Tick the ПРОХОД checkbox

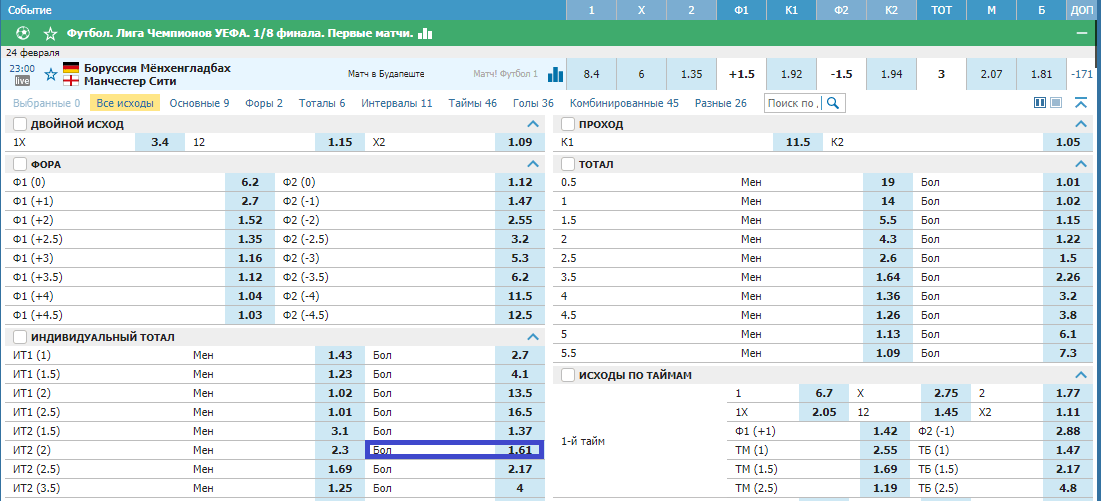[568, 124]
